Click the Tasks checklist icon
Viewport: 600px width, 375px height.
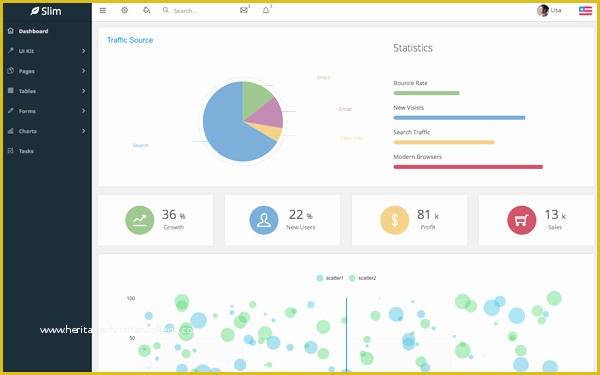tap(11, 151)
